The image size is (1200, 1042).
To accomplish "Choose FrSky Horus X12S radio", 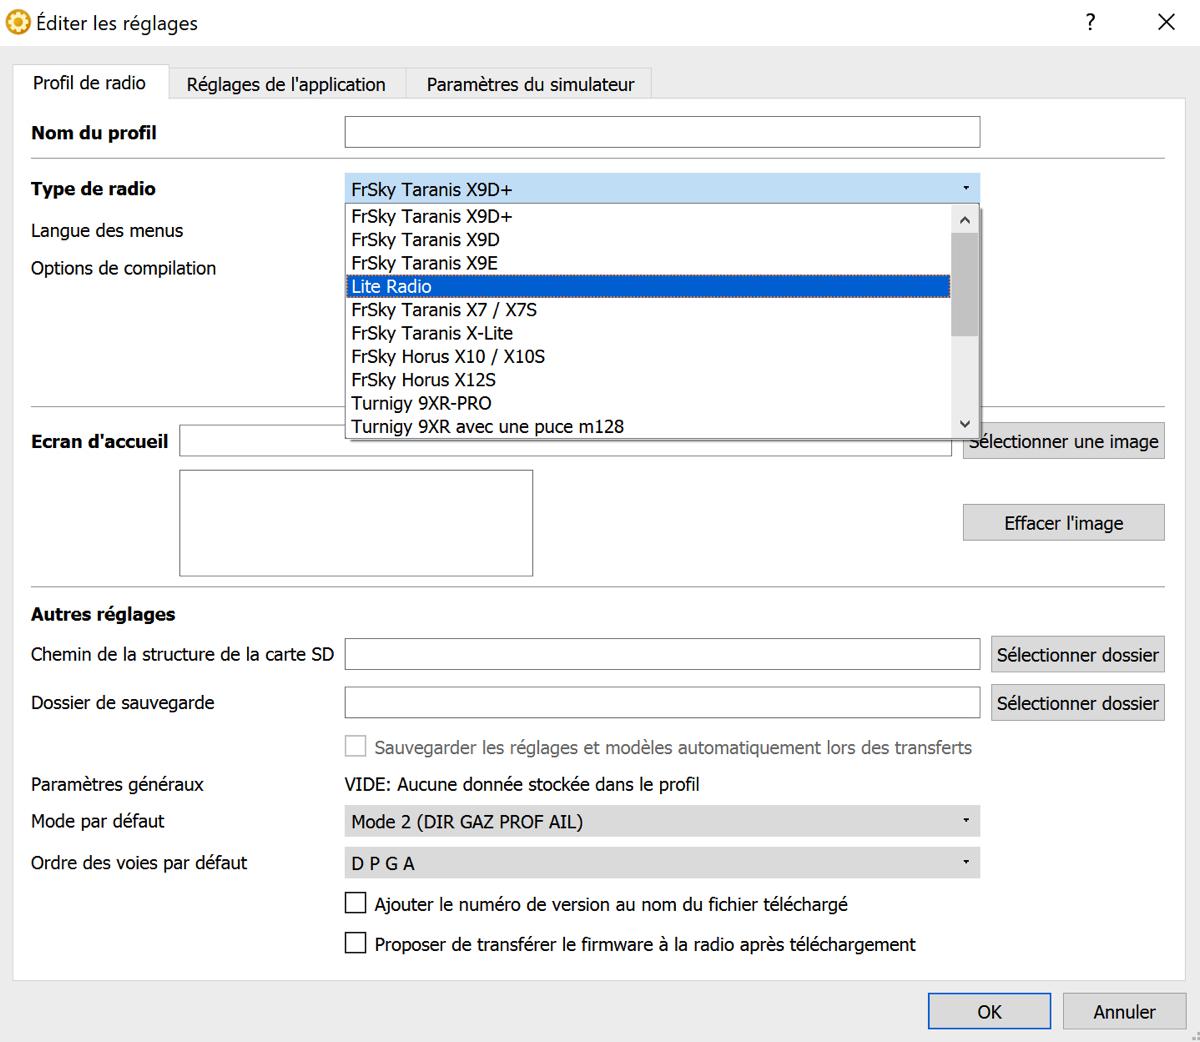I will pos(648,380).
